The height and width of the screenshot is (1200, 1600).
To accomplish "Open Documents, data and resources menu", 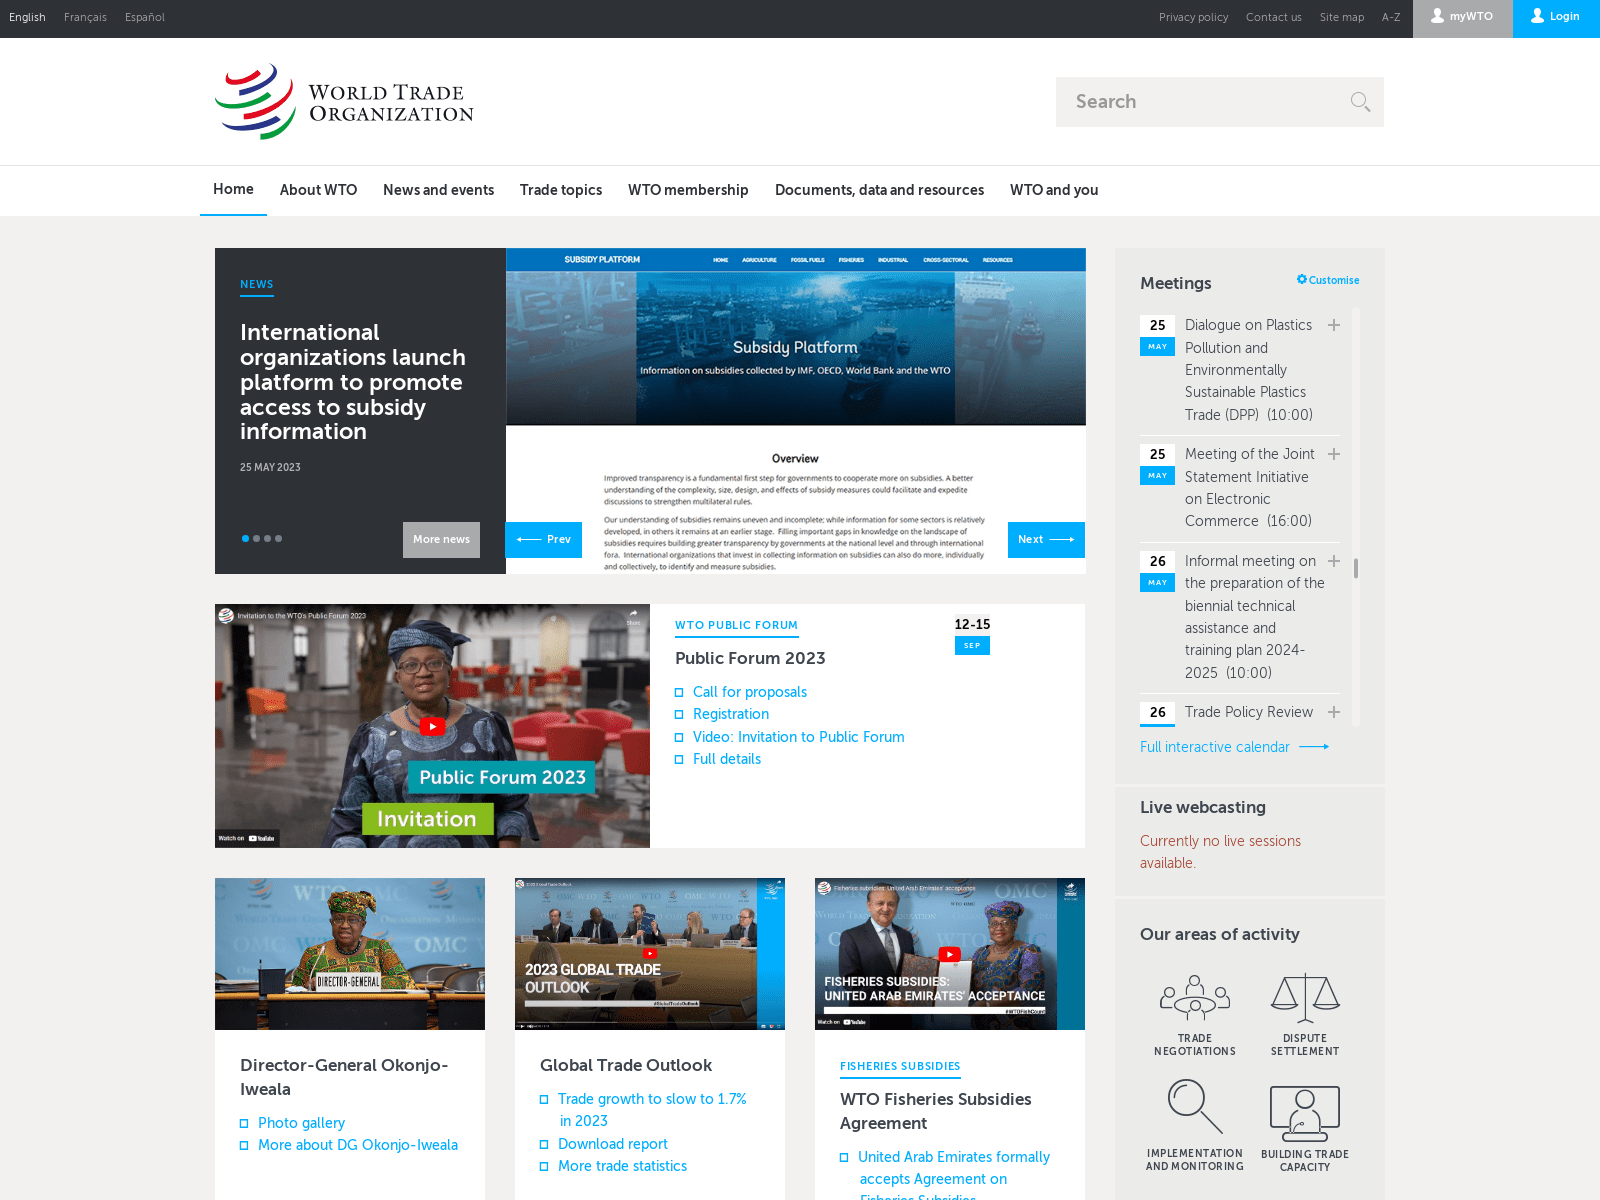I will pos(879,190).
